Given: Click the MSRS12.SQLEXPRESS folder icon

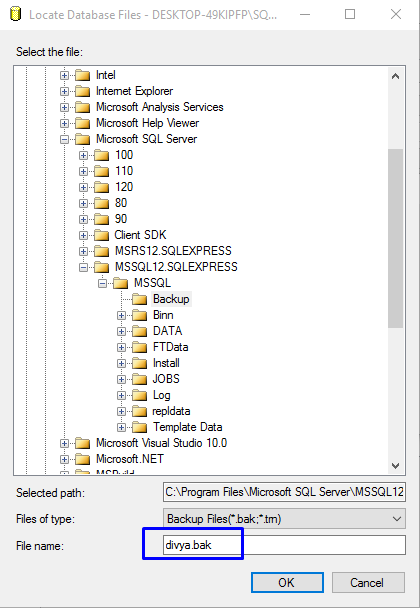Looking at the screenshot, I should coord(101,251).
